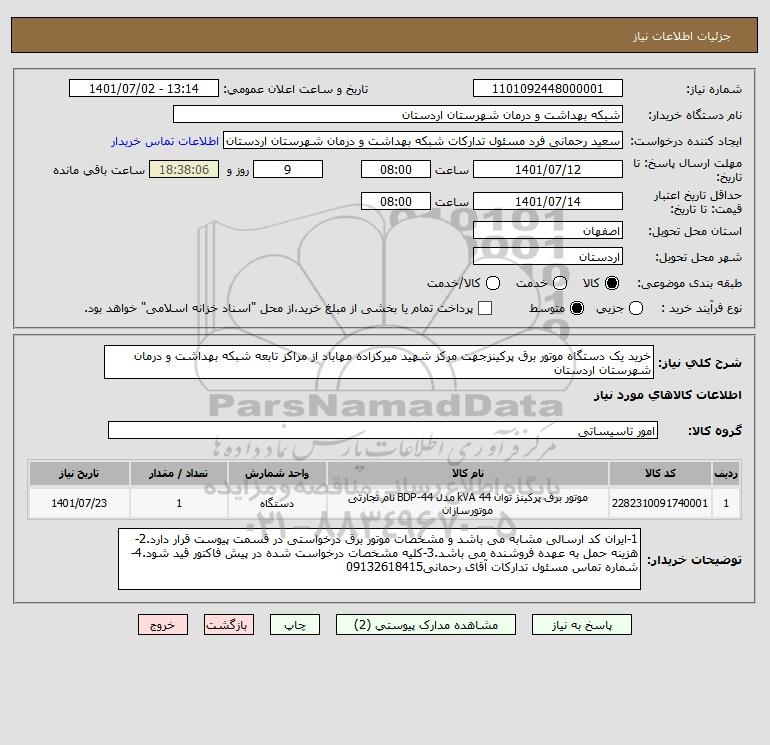Click the need date 1401/07/23 cell

[x=79, y=503]
